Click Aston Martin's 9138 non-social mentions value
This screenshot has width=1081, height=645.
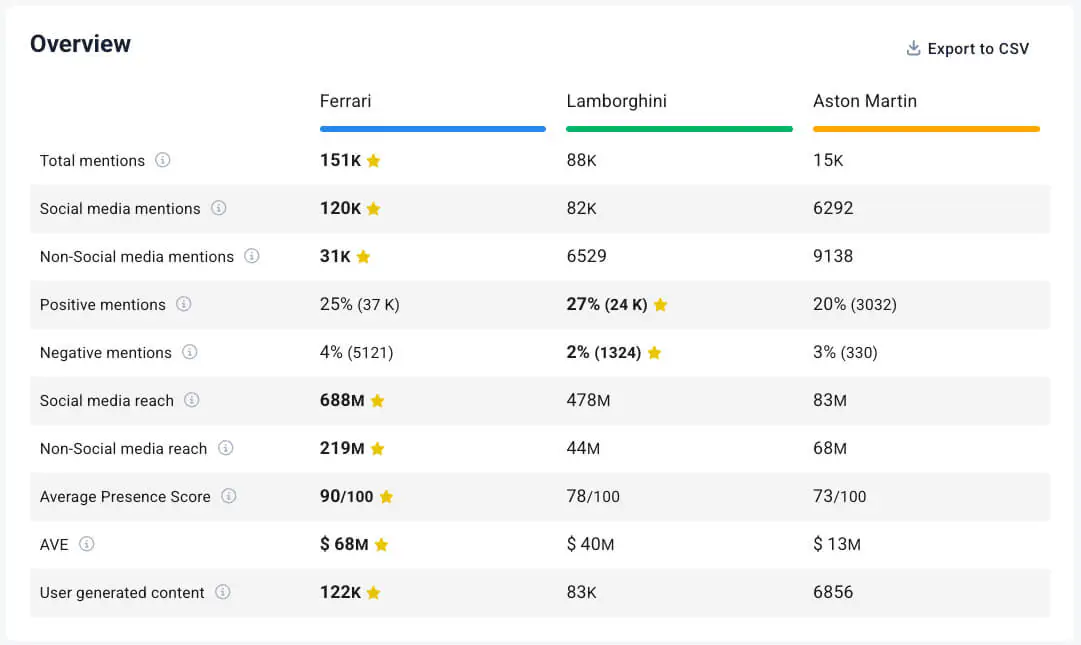(833, 256)
